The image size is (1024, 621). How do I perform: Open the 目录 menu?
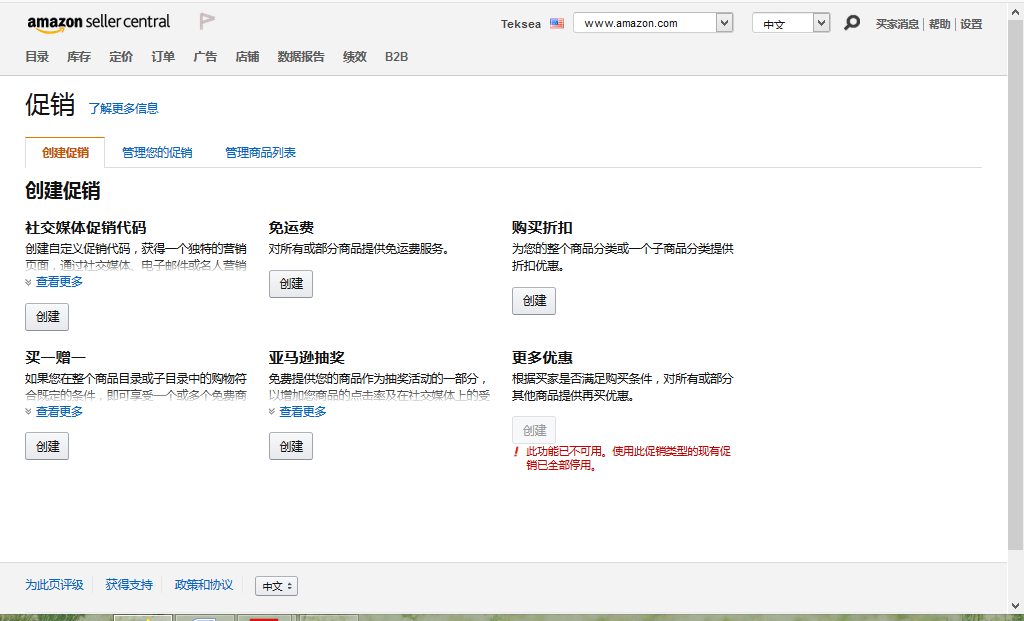(x=37, y=57)
